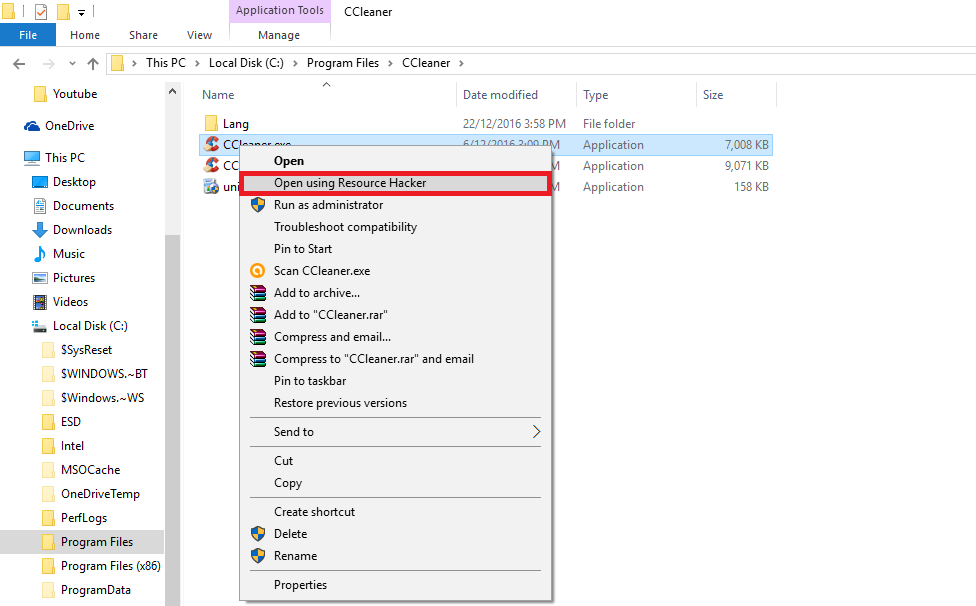Select Troubleshoot compatibility option
976x606 pixels.
[x=395, y=227]
